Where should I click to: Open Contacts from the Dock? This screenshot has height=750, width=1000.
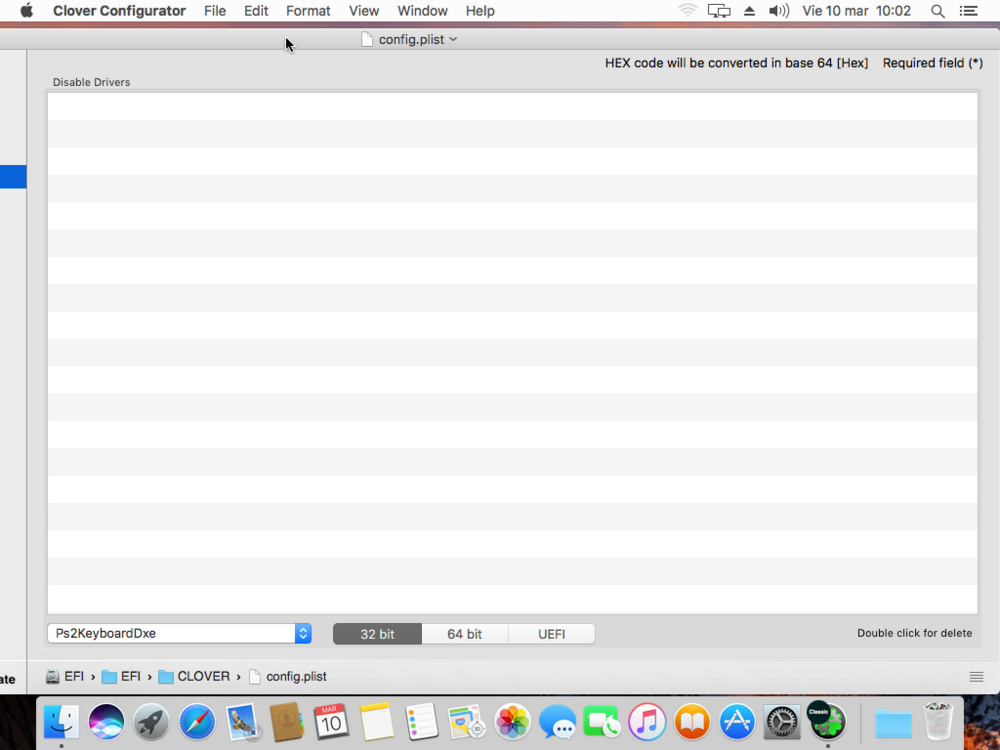(286, 721)
